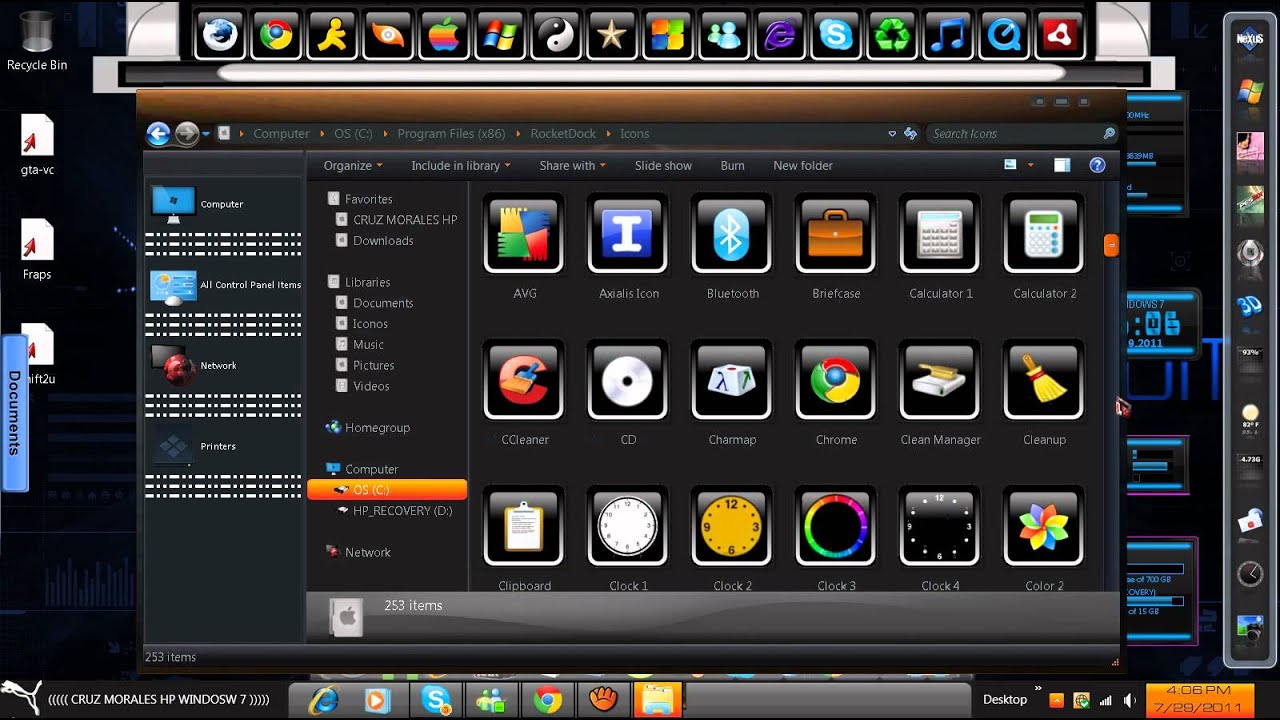Select OS (C:) drive in tree
The image size is (1280, 720).
coord(387,489)
